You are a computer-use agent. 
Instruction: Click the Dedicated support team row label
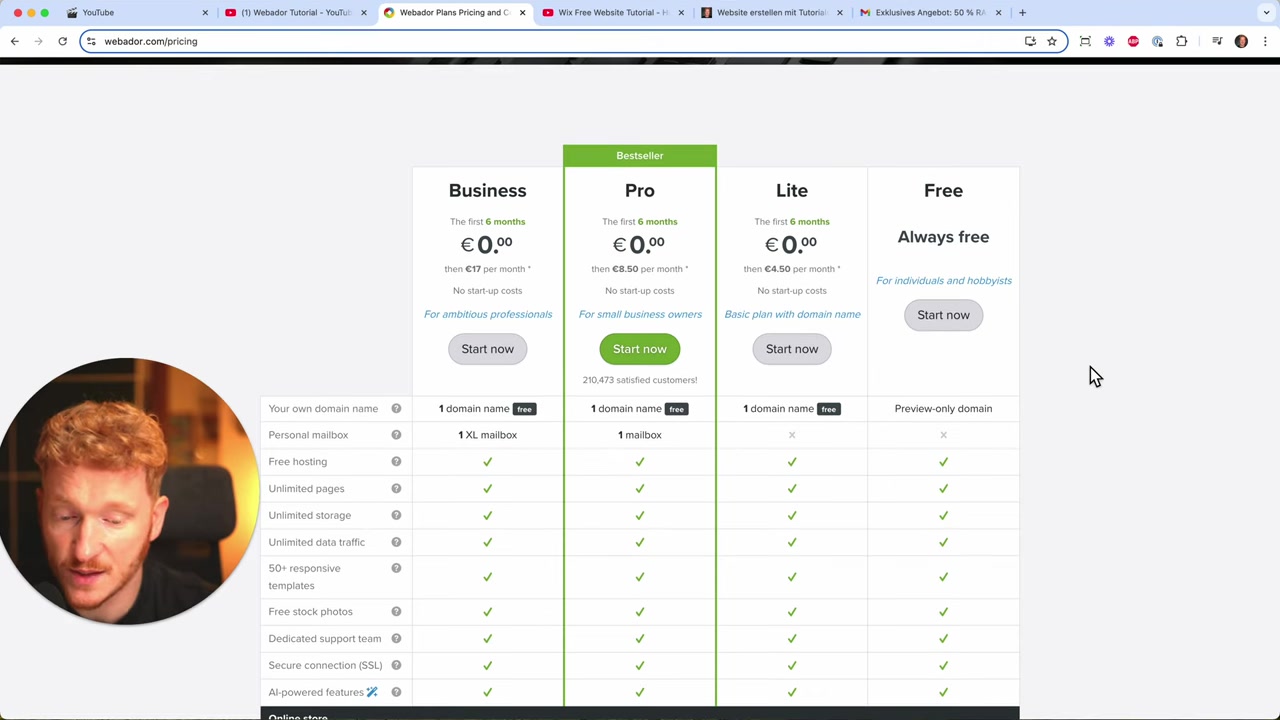click(324, 638)
